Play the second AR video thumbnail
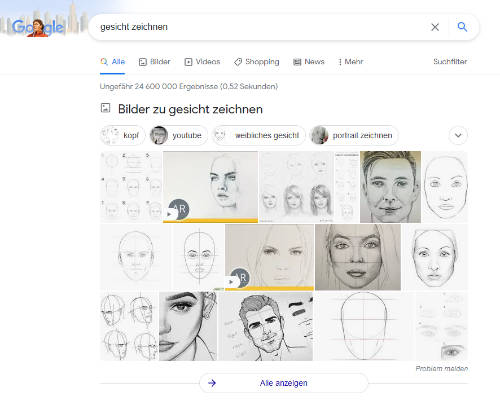This screenshot has width=500, height=405. [x=269, y=257]
